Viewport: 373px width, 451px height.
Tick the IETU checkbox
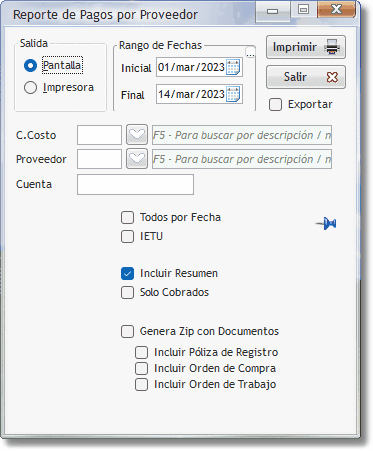pos(127,236)
